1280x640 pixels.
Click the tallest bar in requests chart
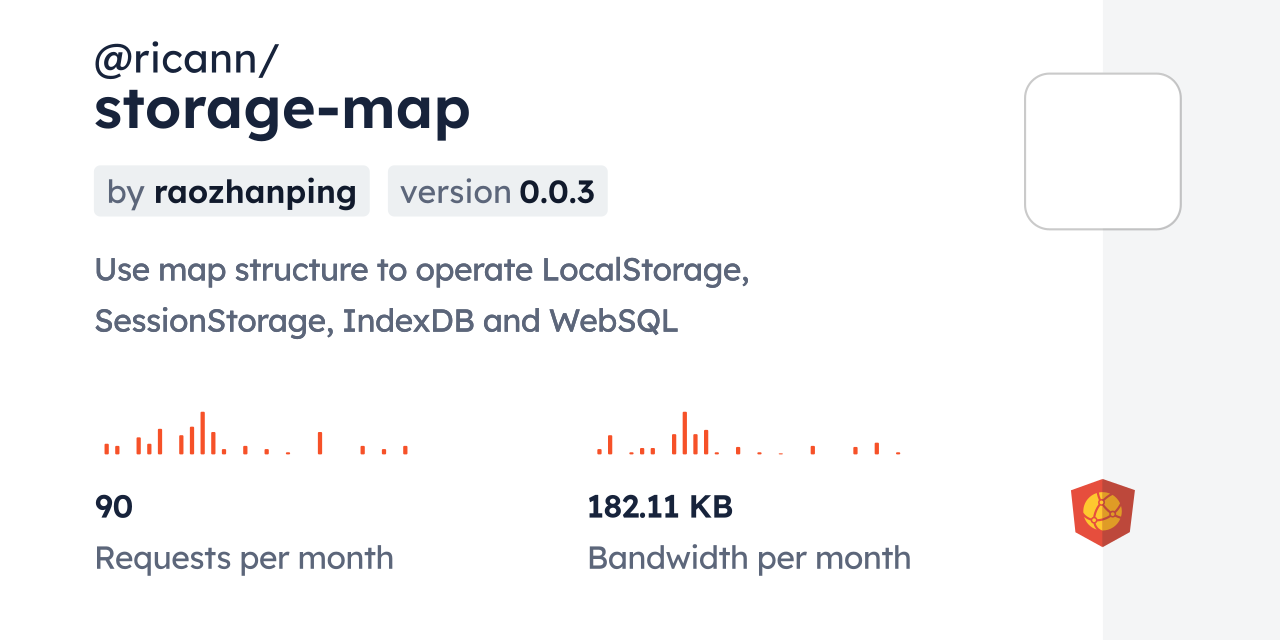pos(202,433)
